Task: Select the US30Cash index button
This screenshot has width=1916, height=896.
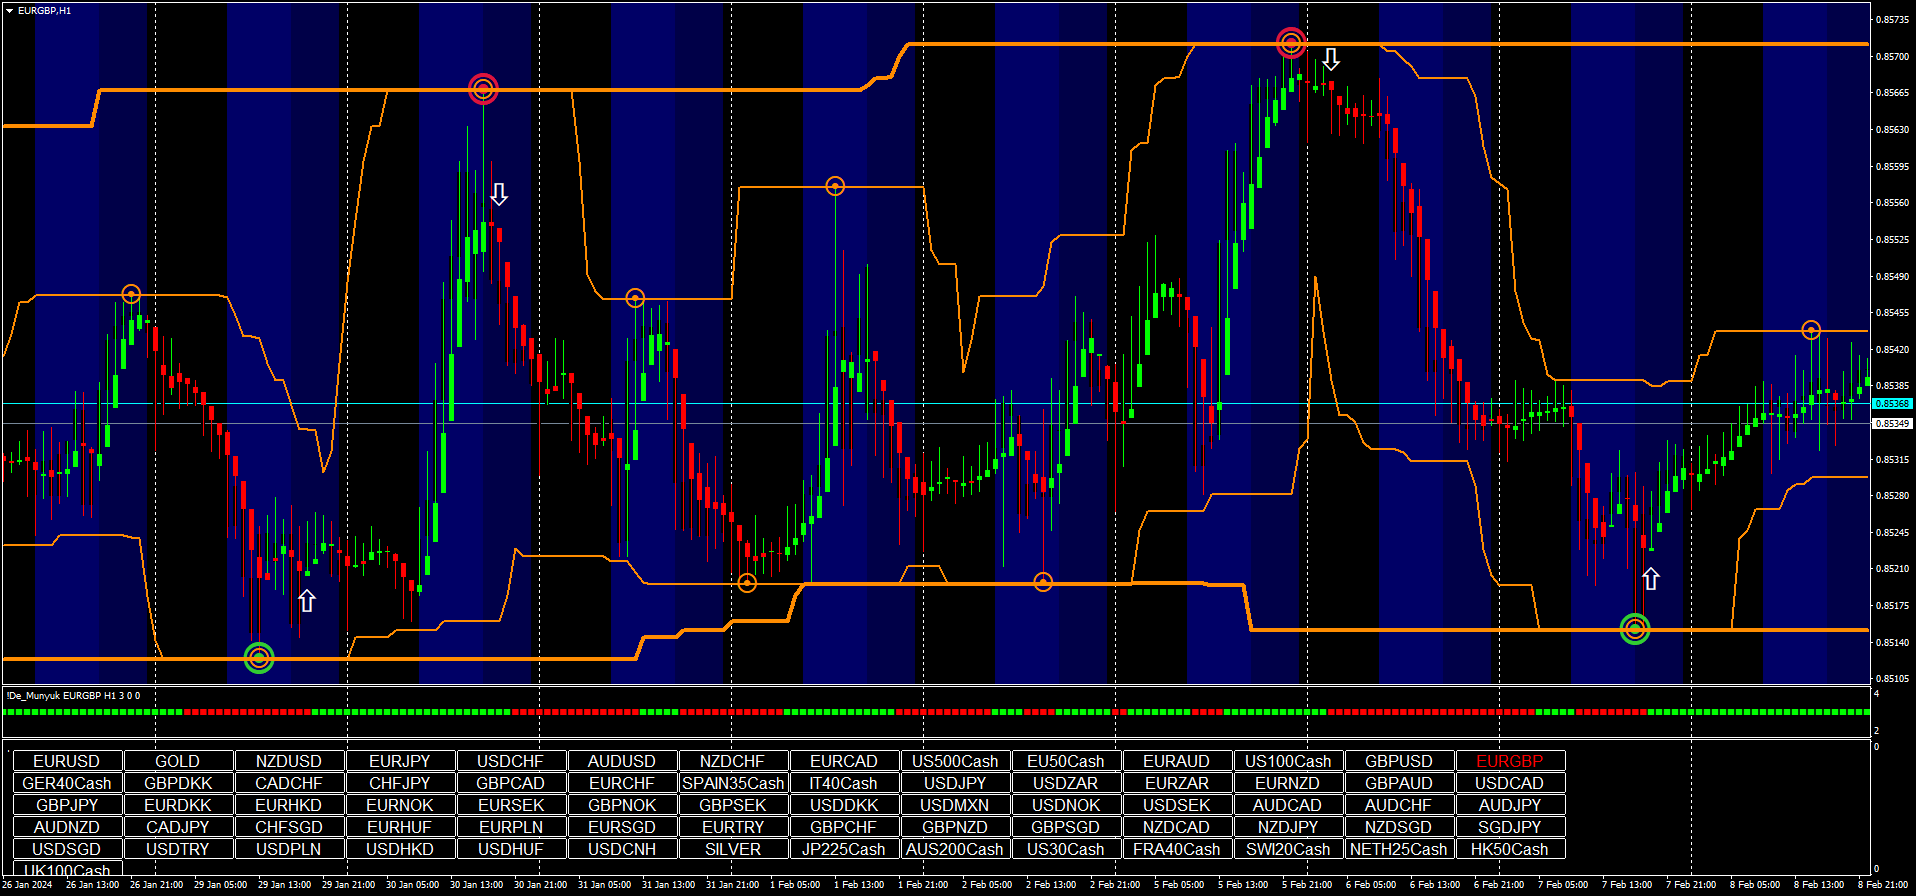Action: click(1065, 849)
